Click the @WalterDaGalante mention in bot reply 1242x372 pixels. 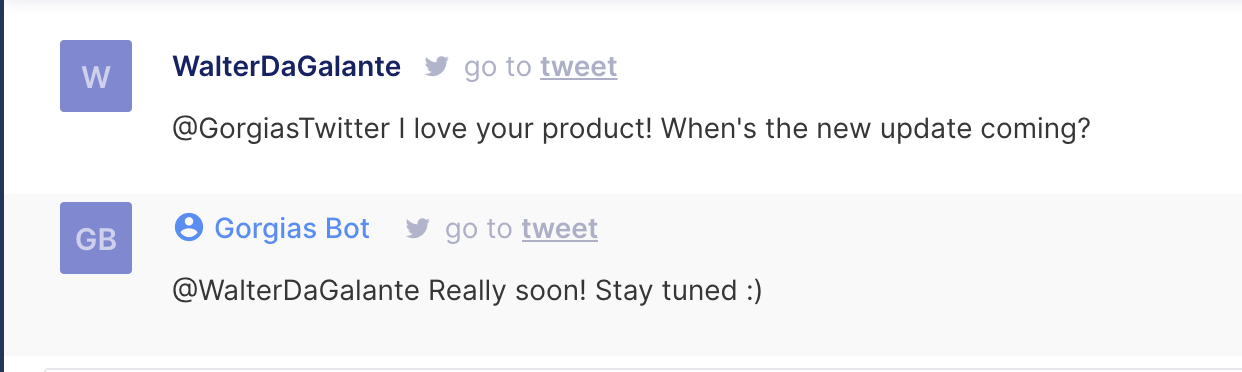pyautogui.click(x=297, y=292)
